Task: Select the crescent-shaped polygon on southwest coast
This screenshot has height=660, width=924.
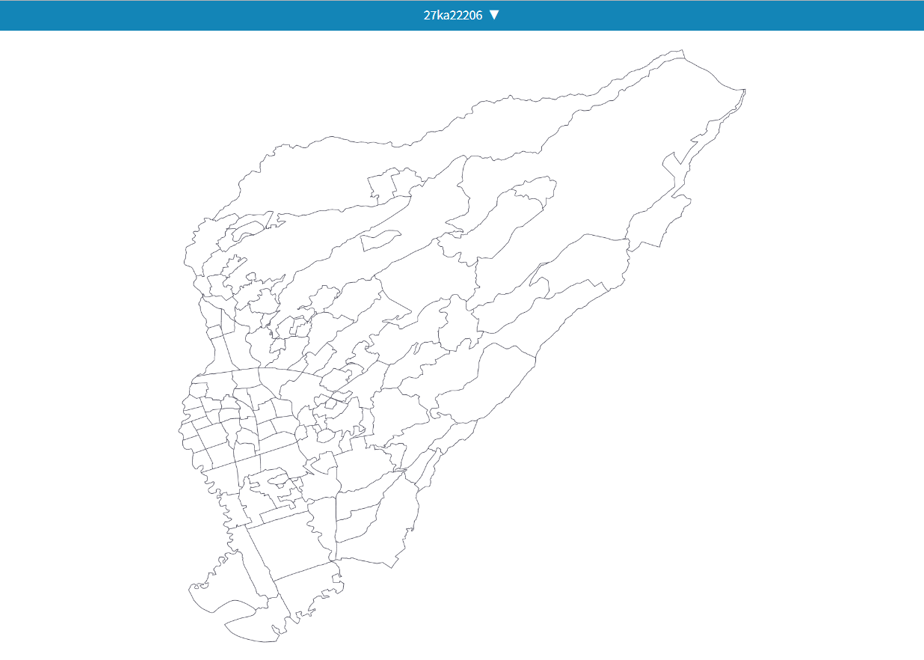Action: [227, 601]
